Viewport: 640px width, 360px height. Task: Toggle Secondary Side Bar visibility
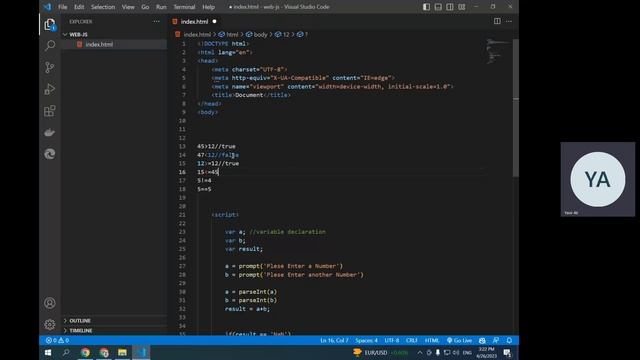pyautogui.click(x=450, y=7)
